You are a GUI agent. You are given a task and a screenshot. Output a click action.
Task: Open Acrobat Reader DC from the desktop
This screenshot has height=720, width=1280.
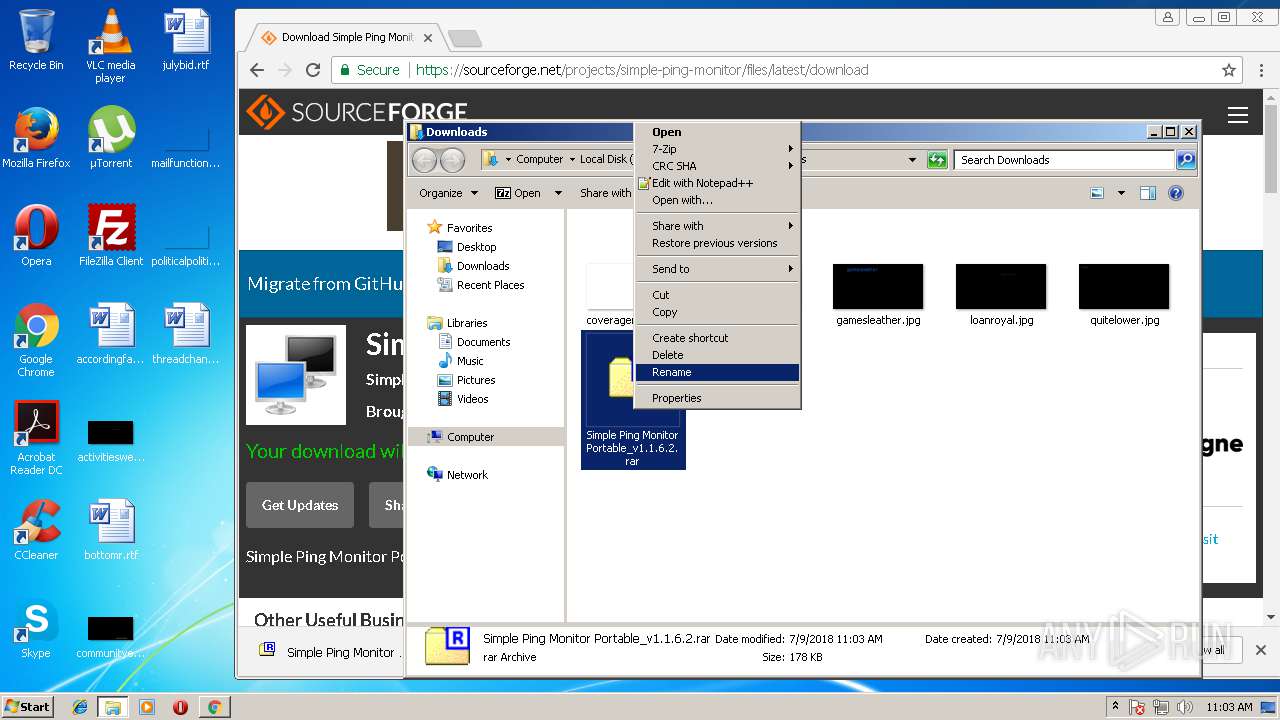36,438
